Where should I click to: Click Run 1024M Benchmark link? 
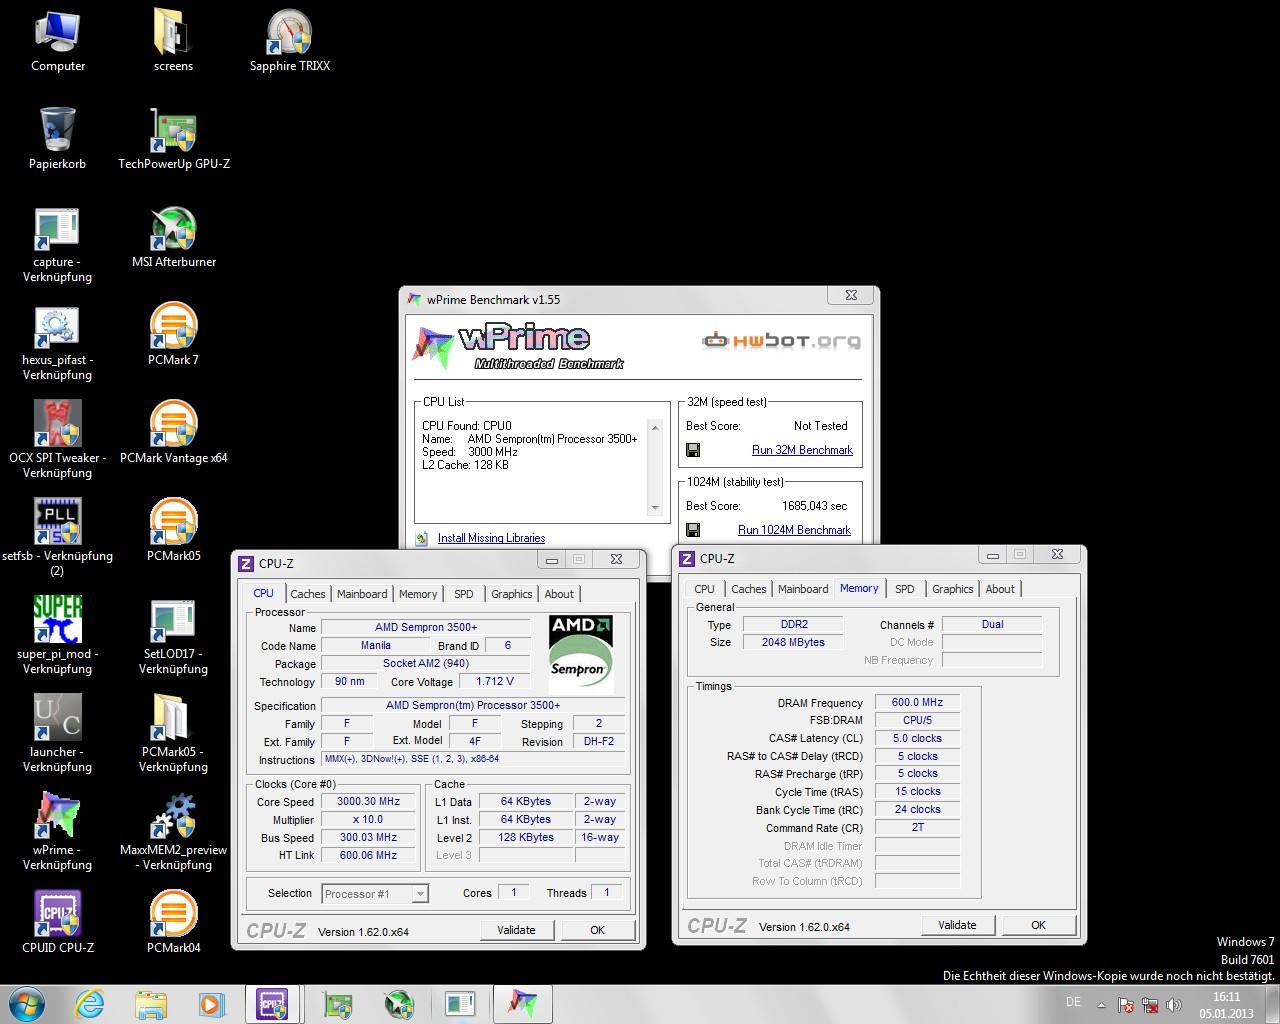[x=794, y=530]
